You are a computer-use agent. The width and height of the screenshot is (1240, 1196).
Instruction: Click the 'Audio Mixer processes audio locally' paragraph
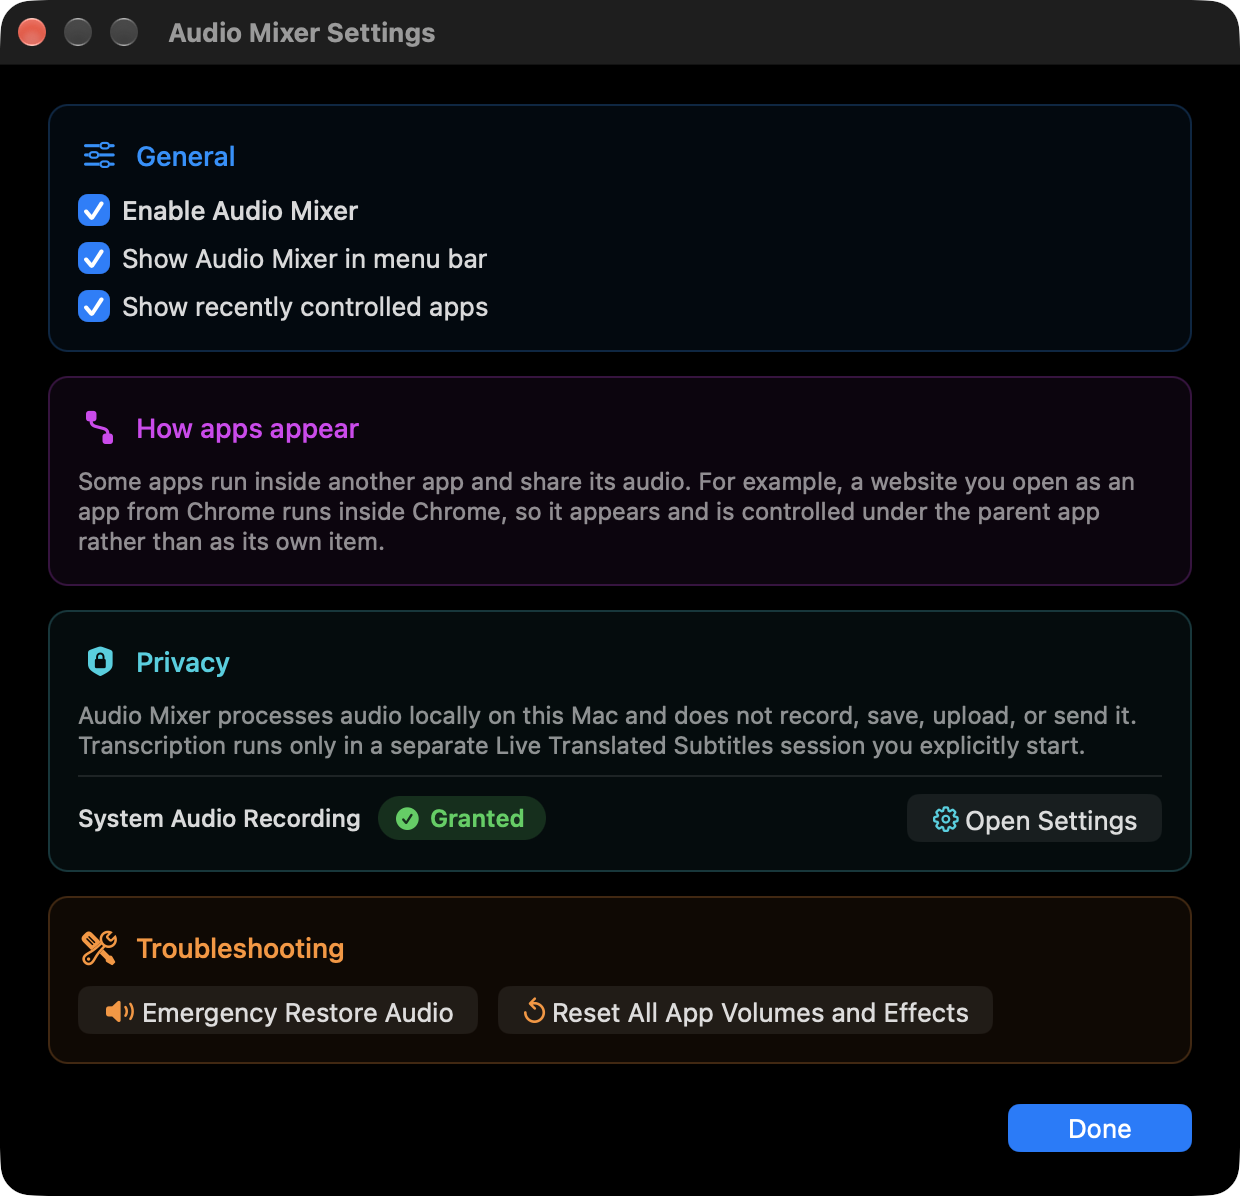607,731
